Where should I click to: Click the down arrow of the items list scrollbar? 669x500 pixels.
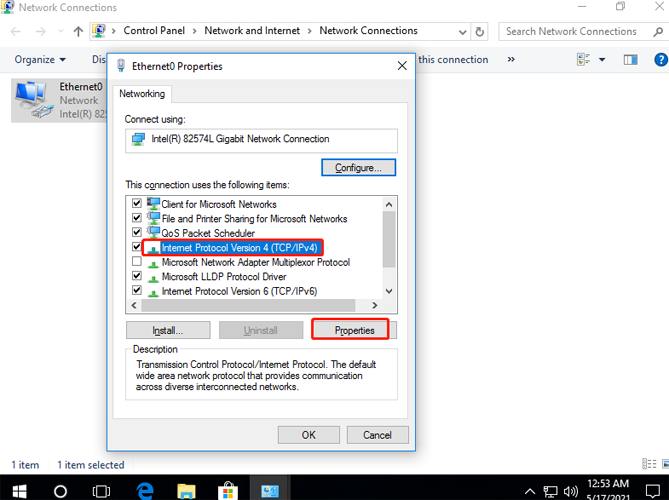coord(389,291)
